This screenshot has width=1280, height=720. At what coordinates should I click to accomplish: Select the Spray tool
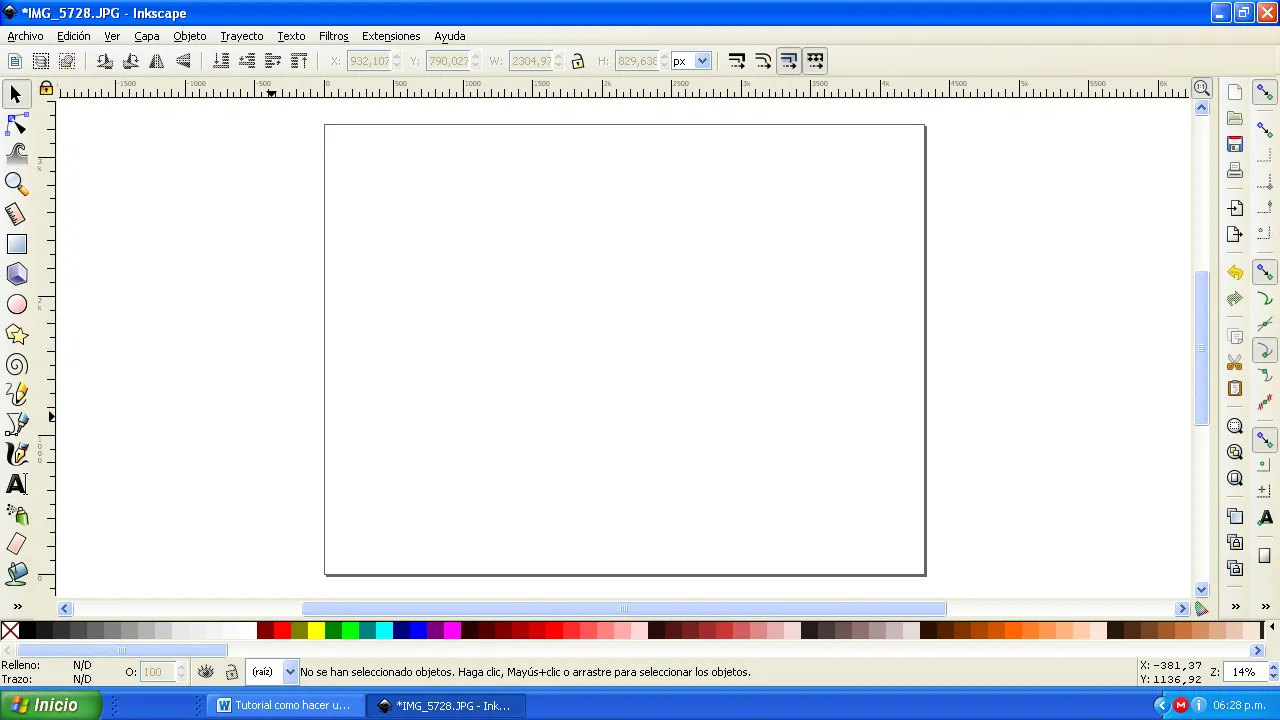tap(16, 514)
